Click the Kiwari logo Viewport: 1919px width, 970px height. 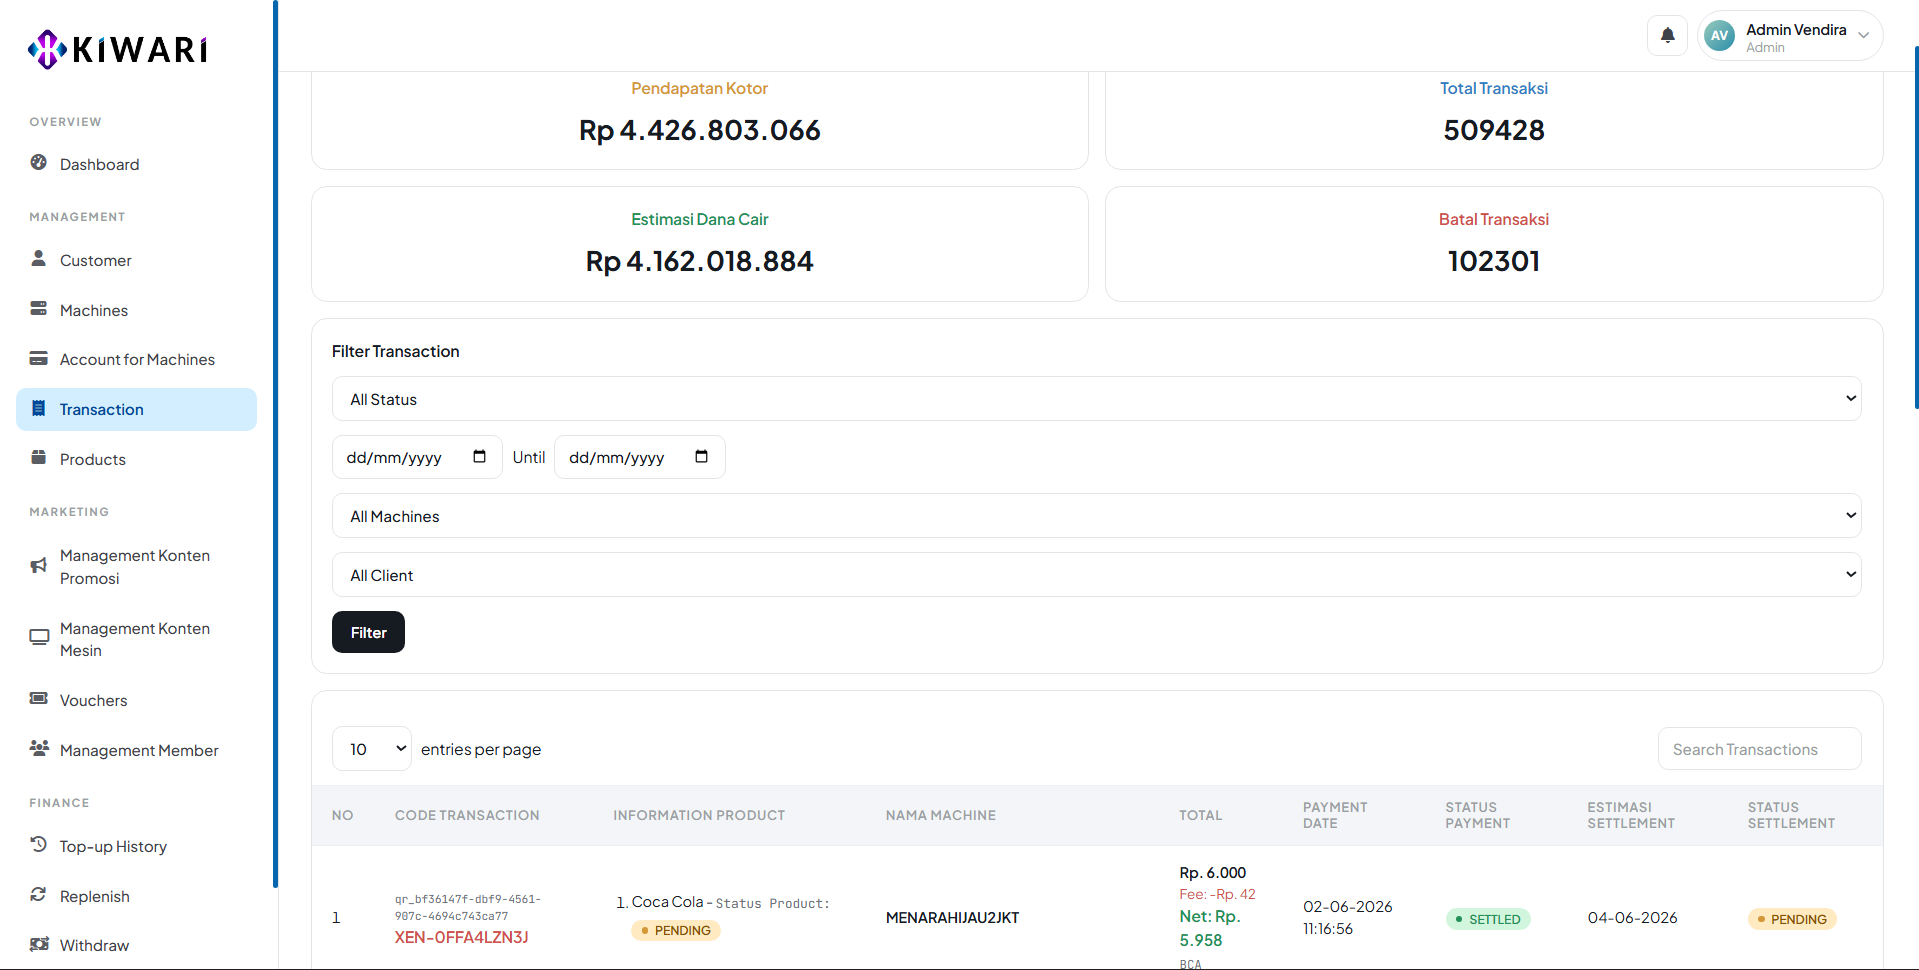(x=118, y=48)
